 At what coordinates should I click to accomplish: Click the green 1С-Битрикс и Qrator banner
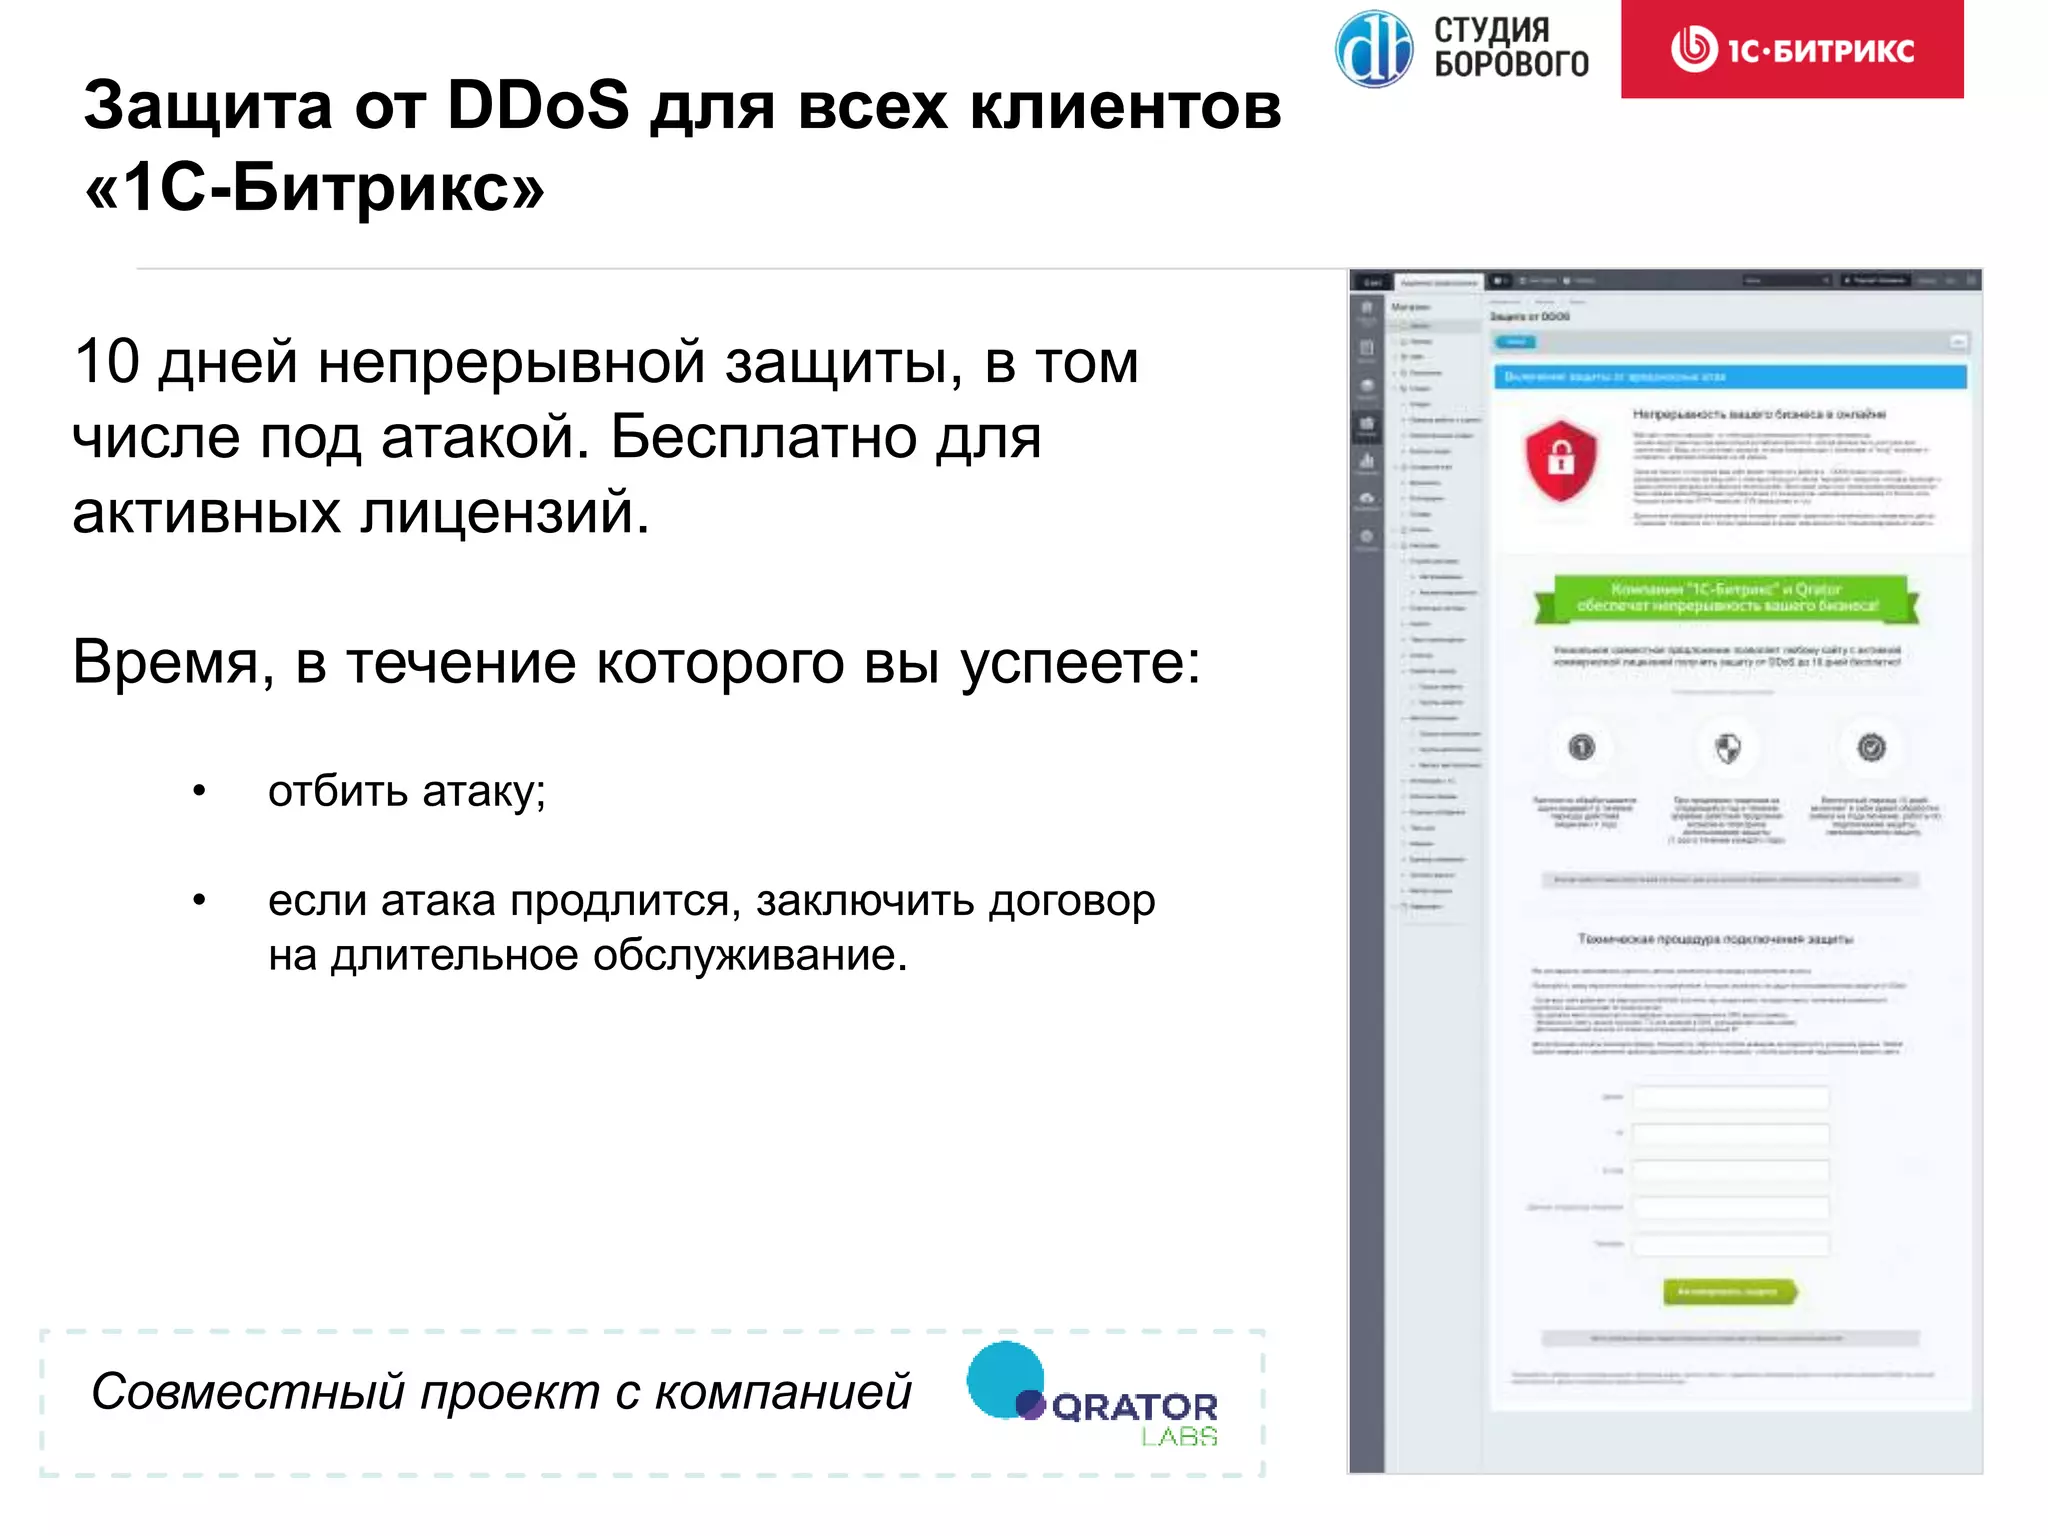[x=1727, y=598]
